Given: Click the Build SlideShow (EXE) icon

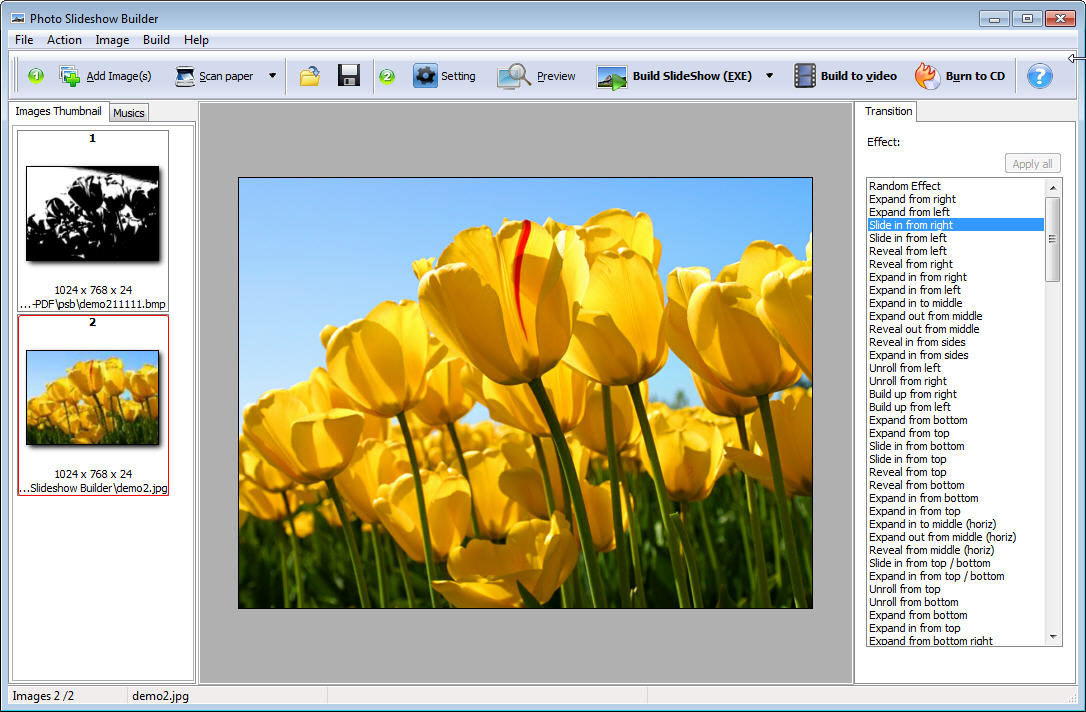Looking at the screenshot, I should 611,77.
